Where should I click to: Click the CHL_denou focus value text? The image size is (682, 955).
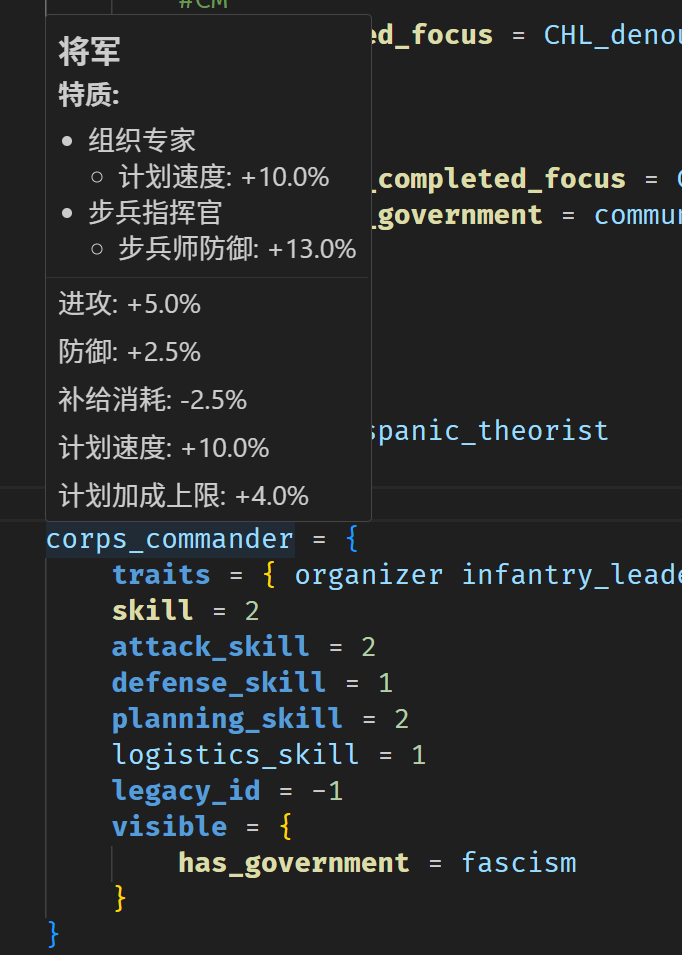[612, 35]
